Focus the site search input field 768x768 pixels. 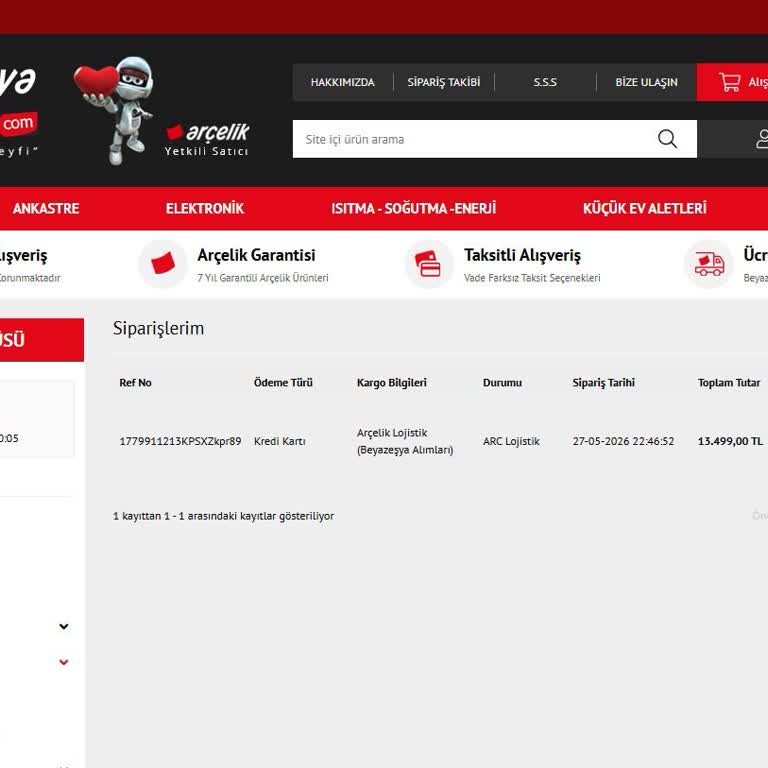[495, 139]
